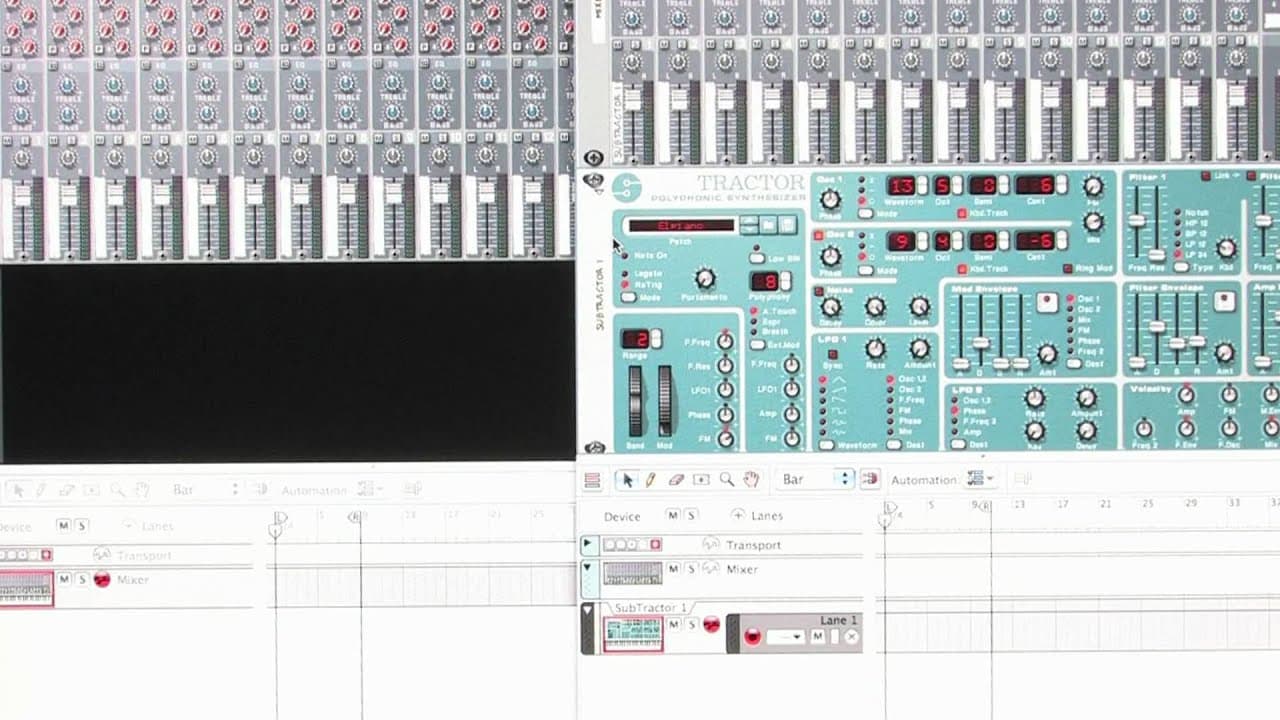Viewport: 1280px width, 720px height.
Task: Click Osc 1 Mode button
Action: tap(864, 213)
